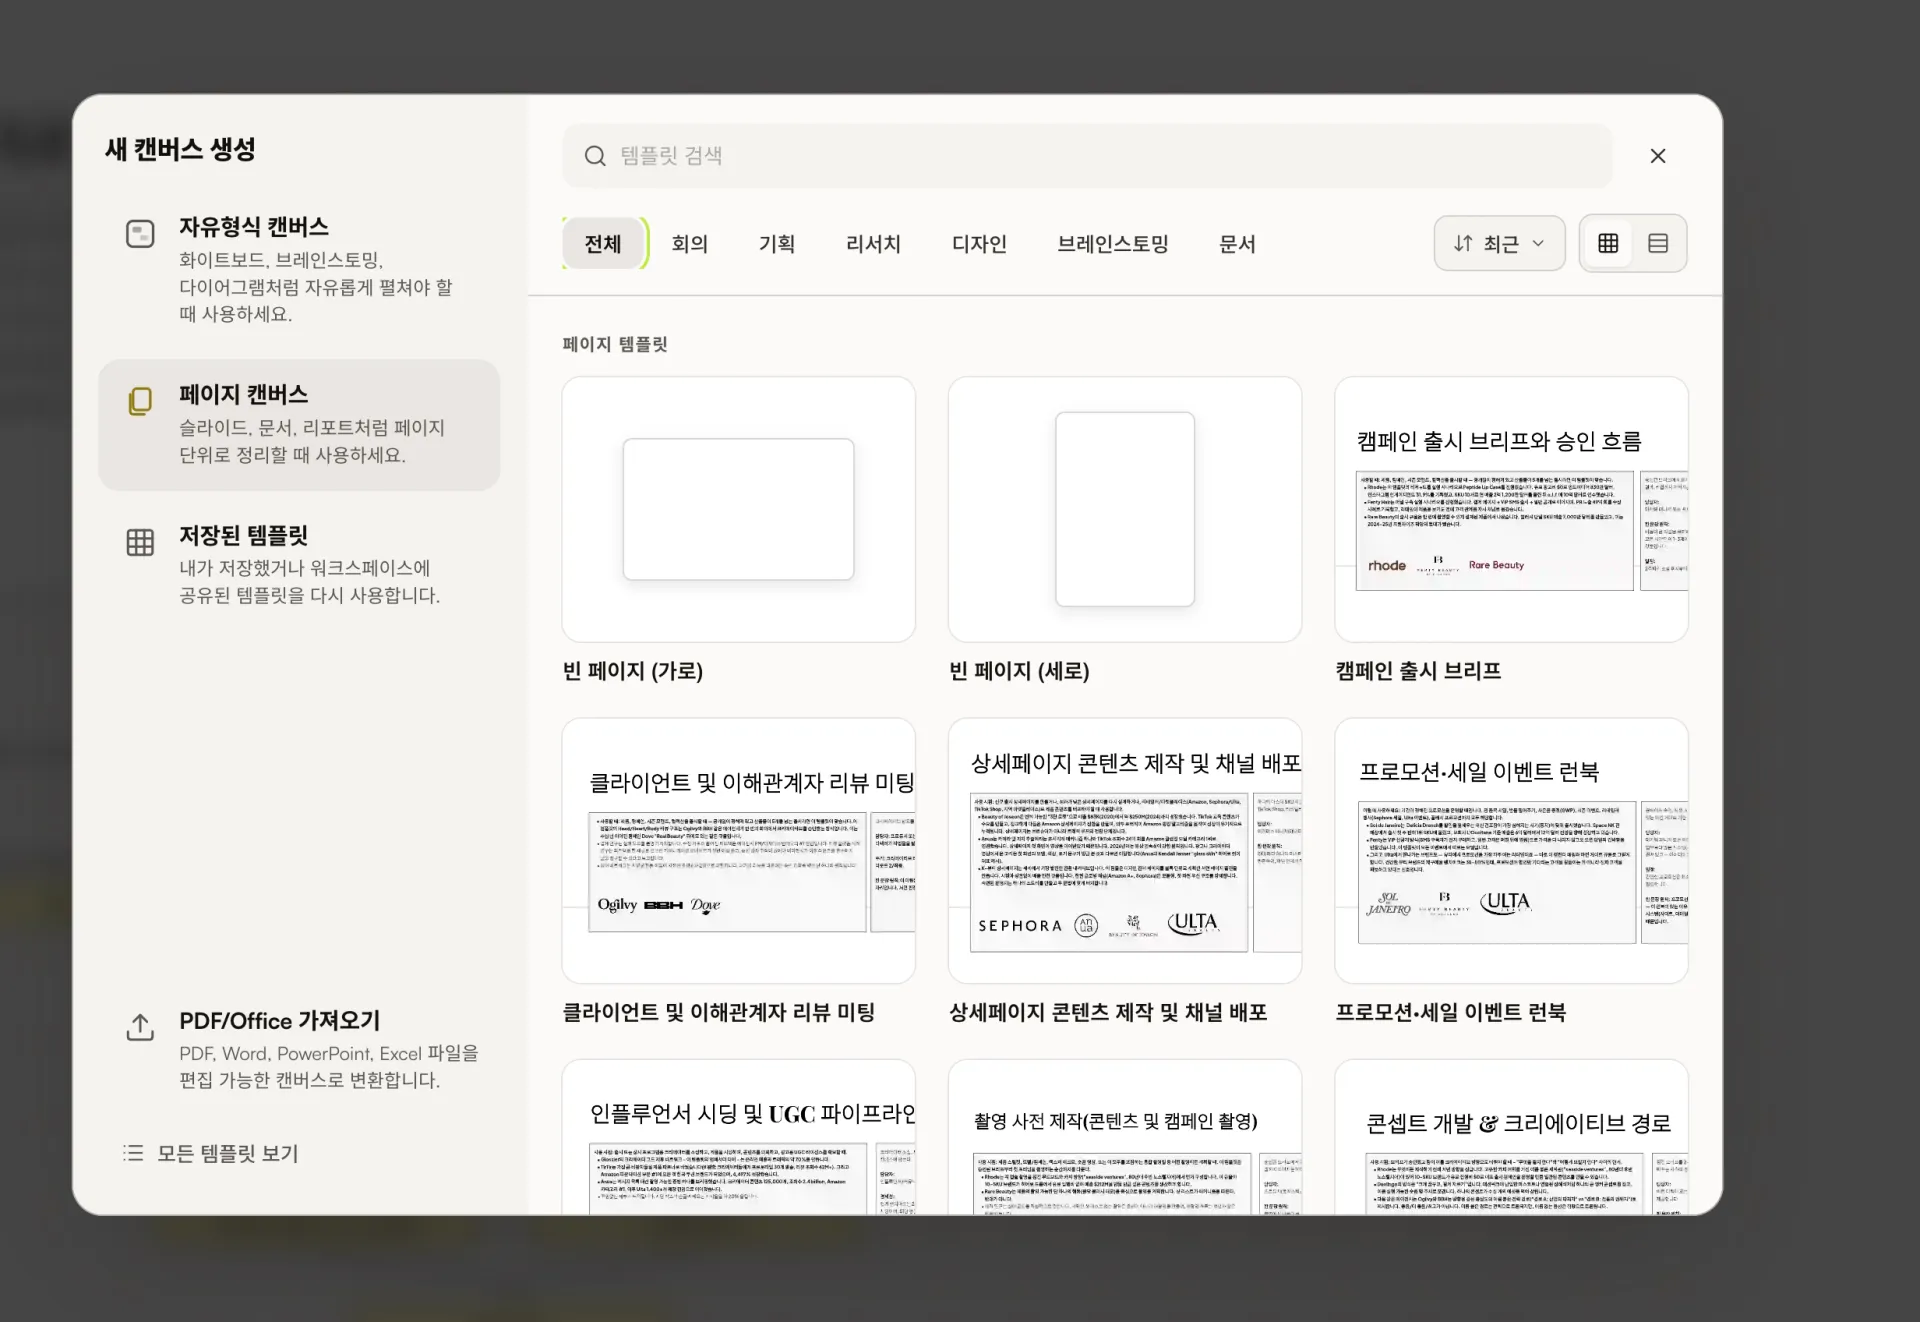The image size is (1920, 1322).
Task: Open the 캠페인 출시 브리프 template thumbnail
Action: [1511, 509]
